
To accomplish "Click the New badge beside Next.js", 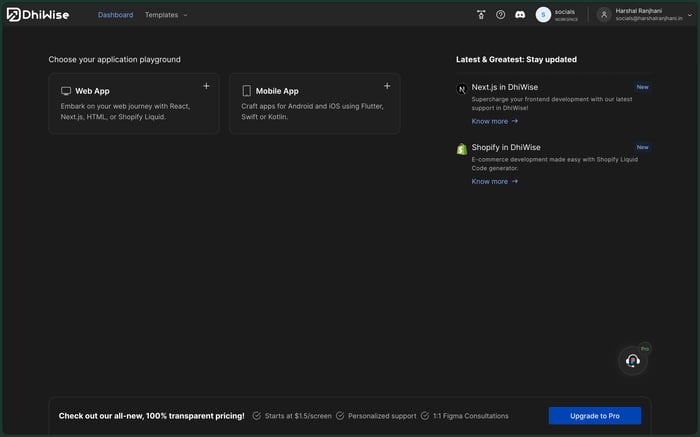I will pyautogui.click(x=642, y=87).
